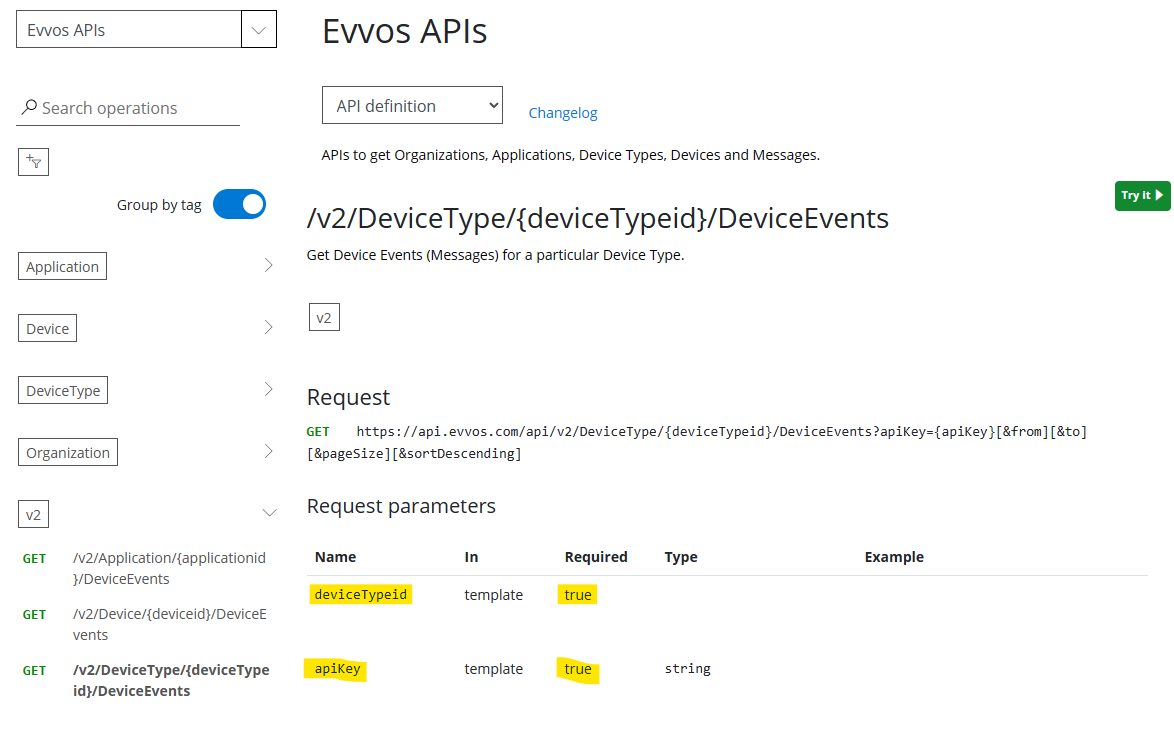Select the Organization tag

point(68,453)
